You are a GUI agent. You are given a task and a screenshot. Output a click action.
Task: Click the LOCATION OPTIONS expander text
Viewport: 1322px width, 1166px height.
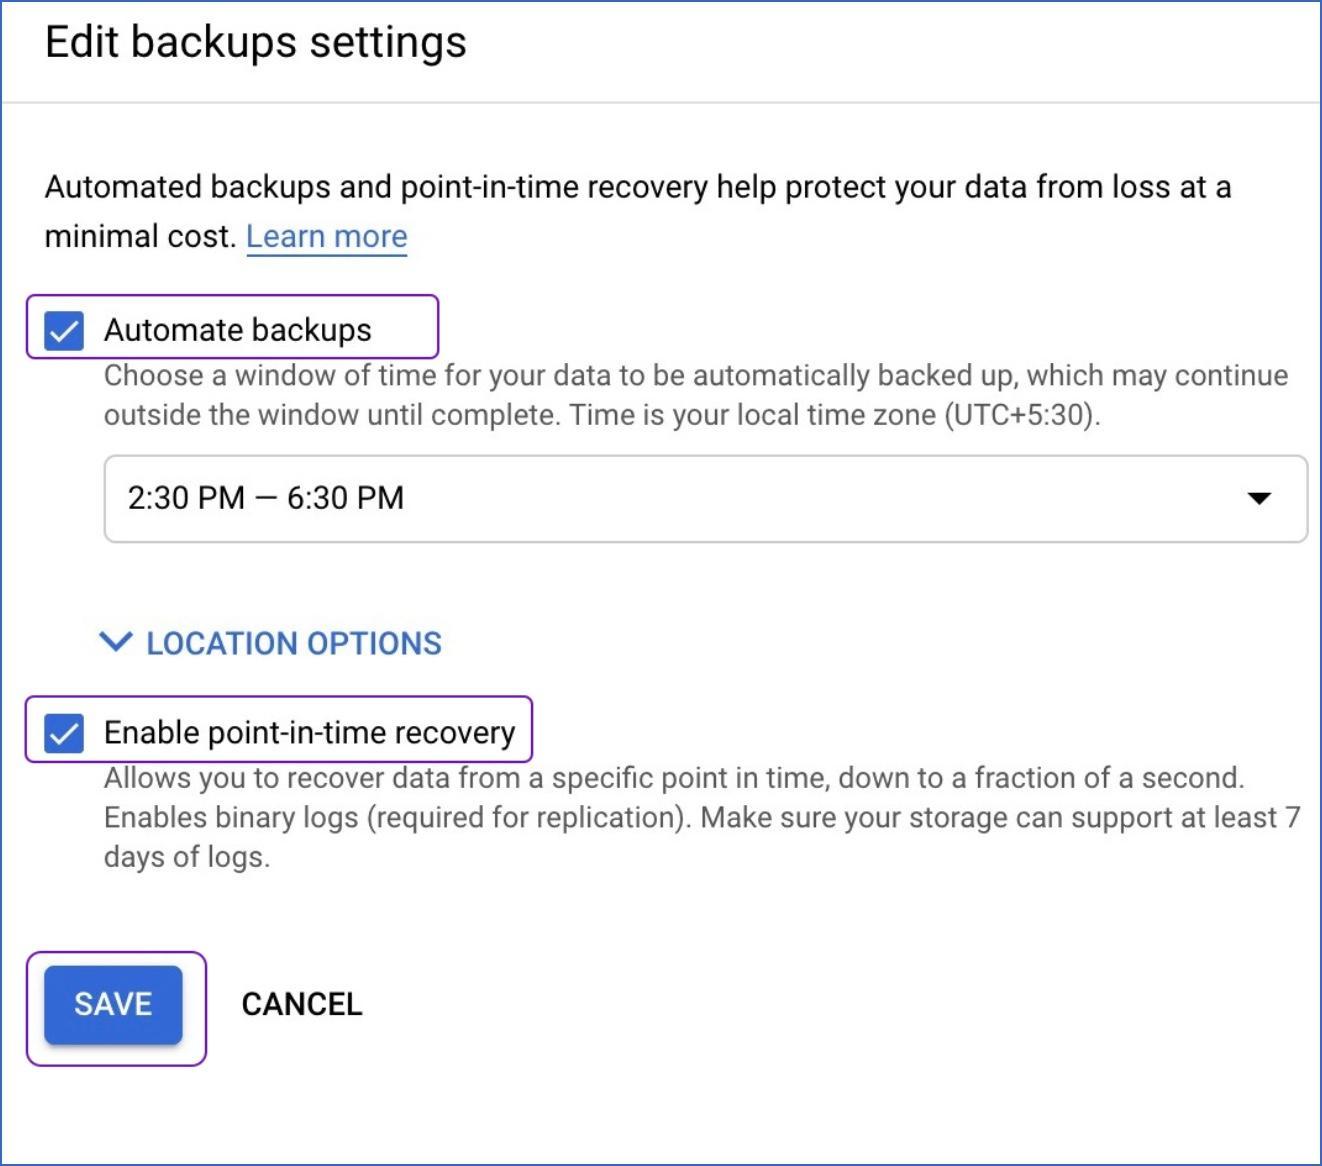click(x=293, y=643)
